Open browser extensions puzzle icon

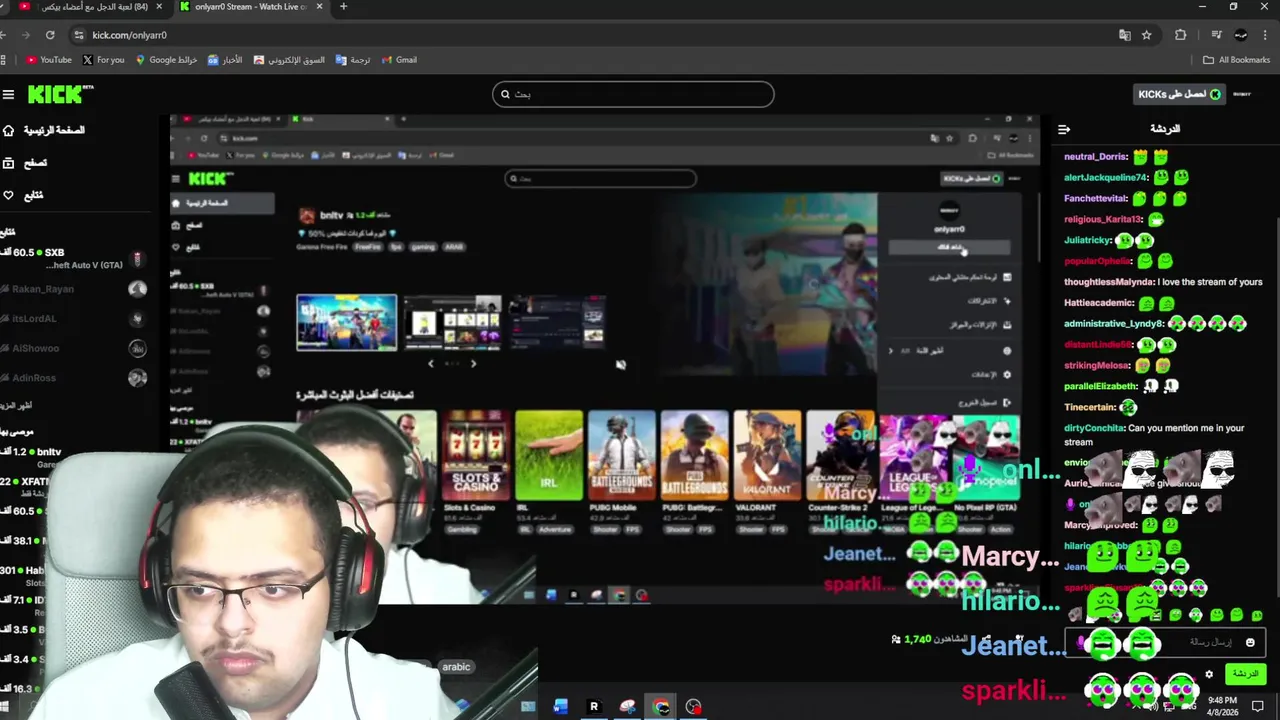click(1180, 35)
